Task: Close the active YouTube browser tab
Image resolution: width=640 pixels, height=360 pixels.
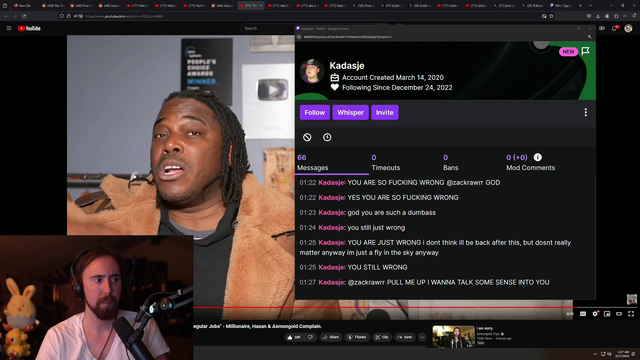Action: [x=260, y=6]
